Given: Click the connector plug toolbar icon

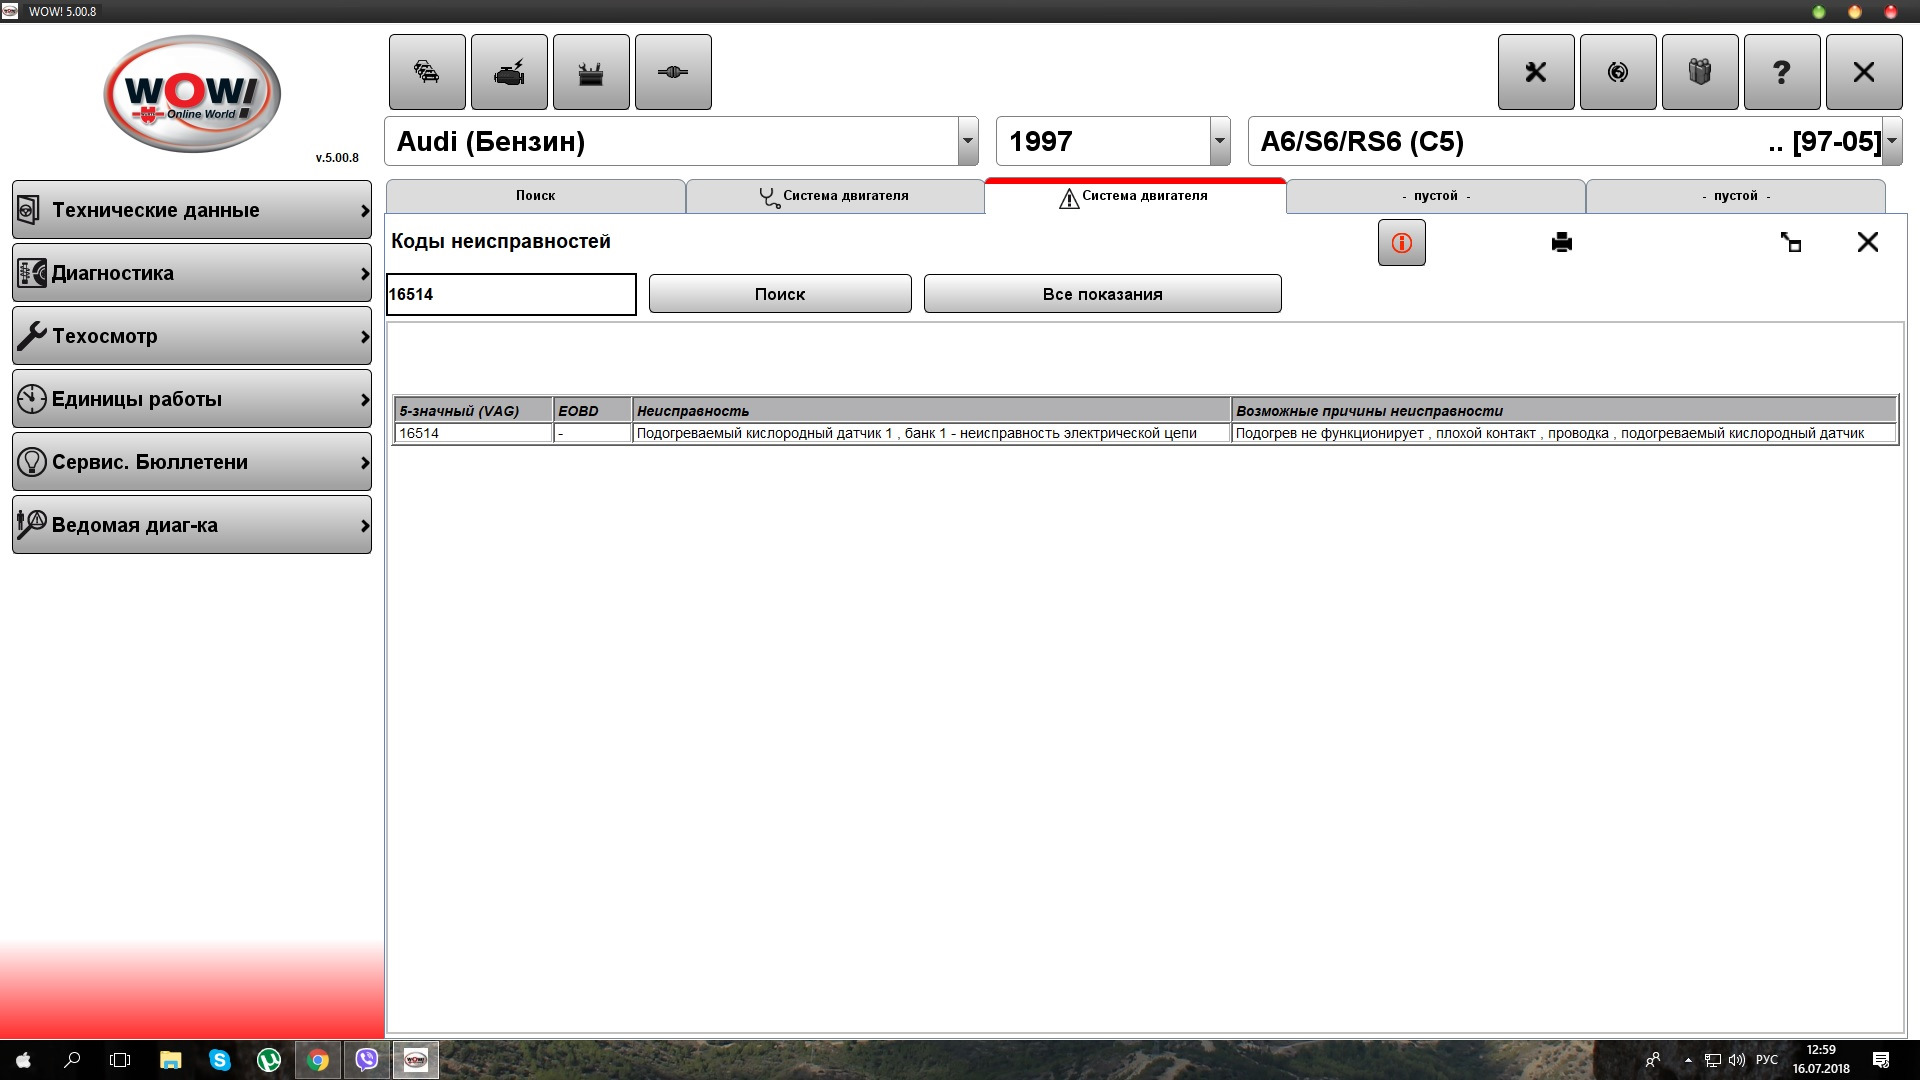Looking at the screenshot, I should [x=673, y=72].
